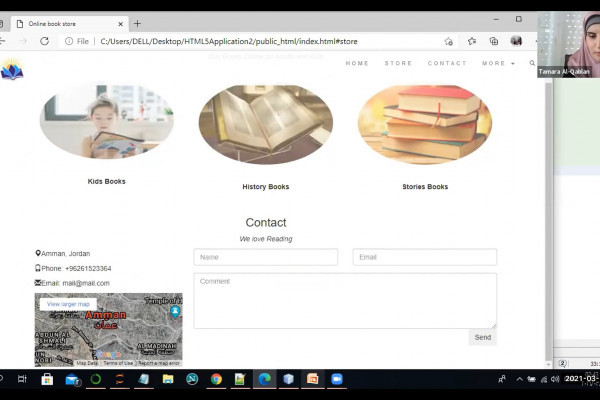Viewport: 600px width, 400px height.
Task: Focus the Name input field
Action: [265, 257]
